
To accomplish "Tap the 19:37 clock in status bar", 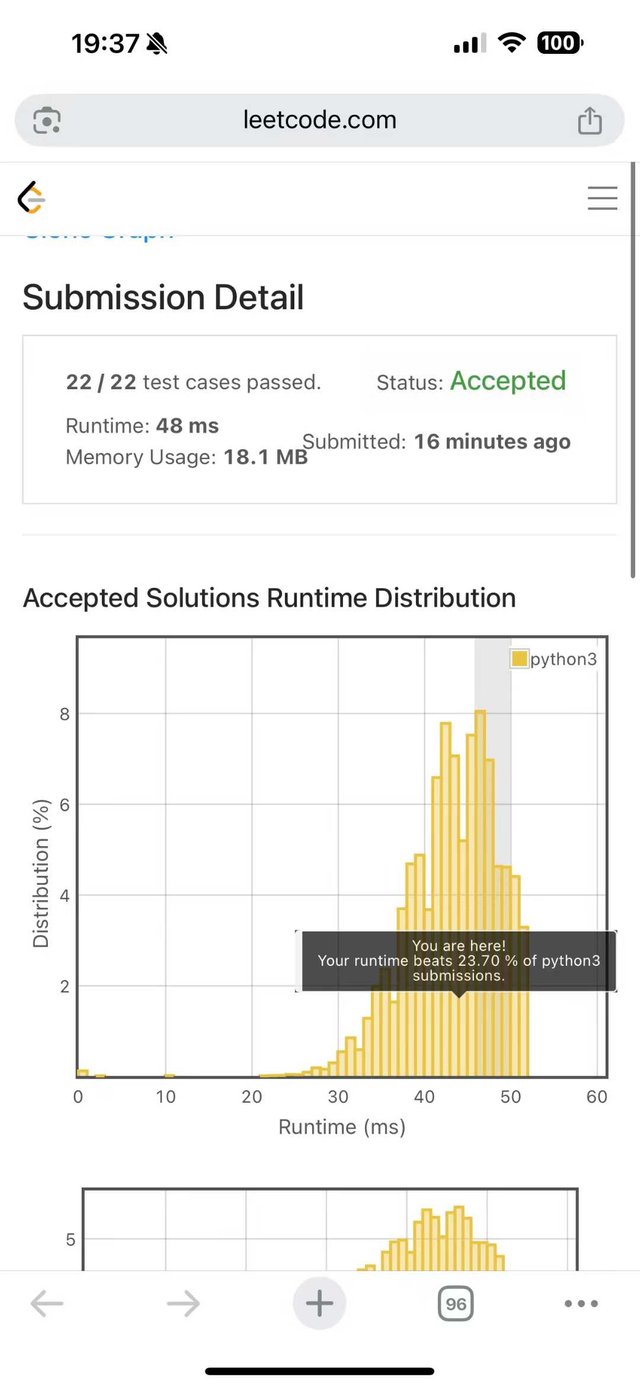I will (x=105, y=43).
